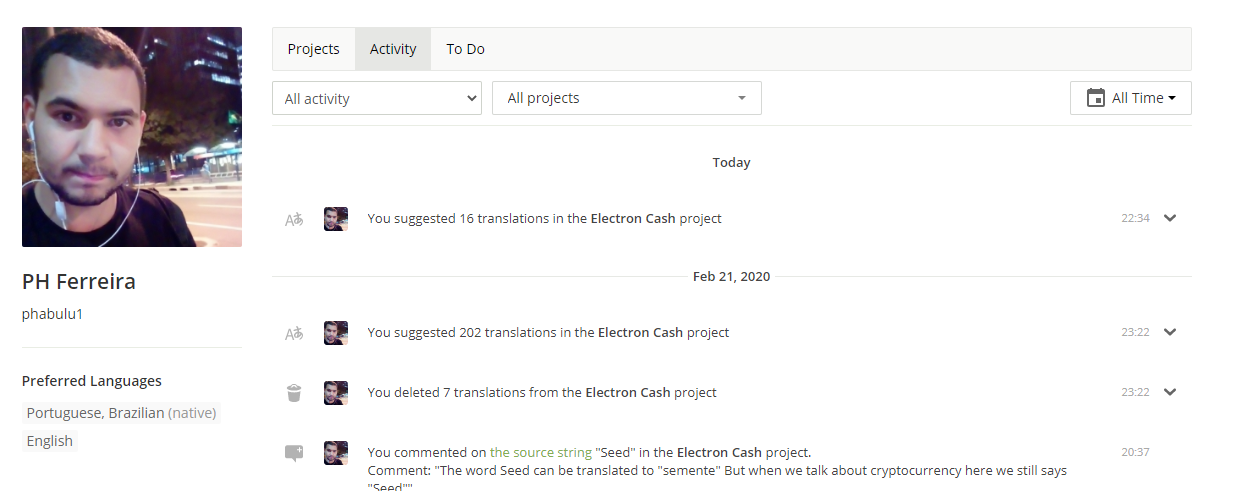
Task: Click user avatar beside the Seed comment entry
Action: [x=336, y=453]
